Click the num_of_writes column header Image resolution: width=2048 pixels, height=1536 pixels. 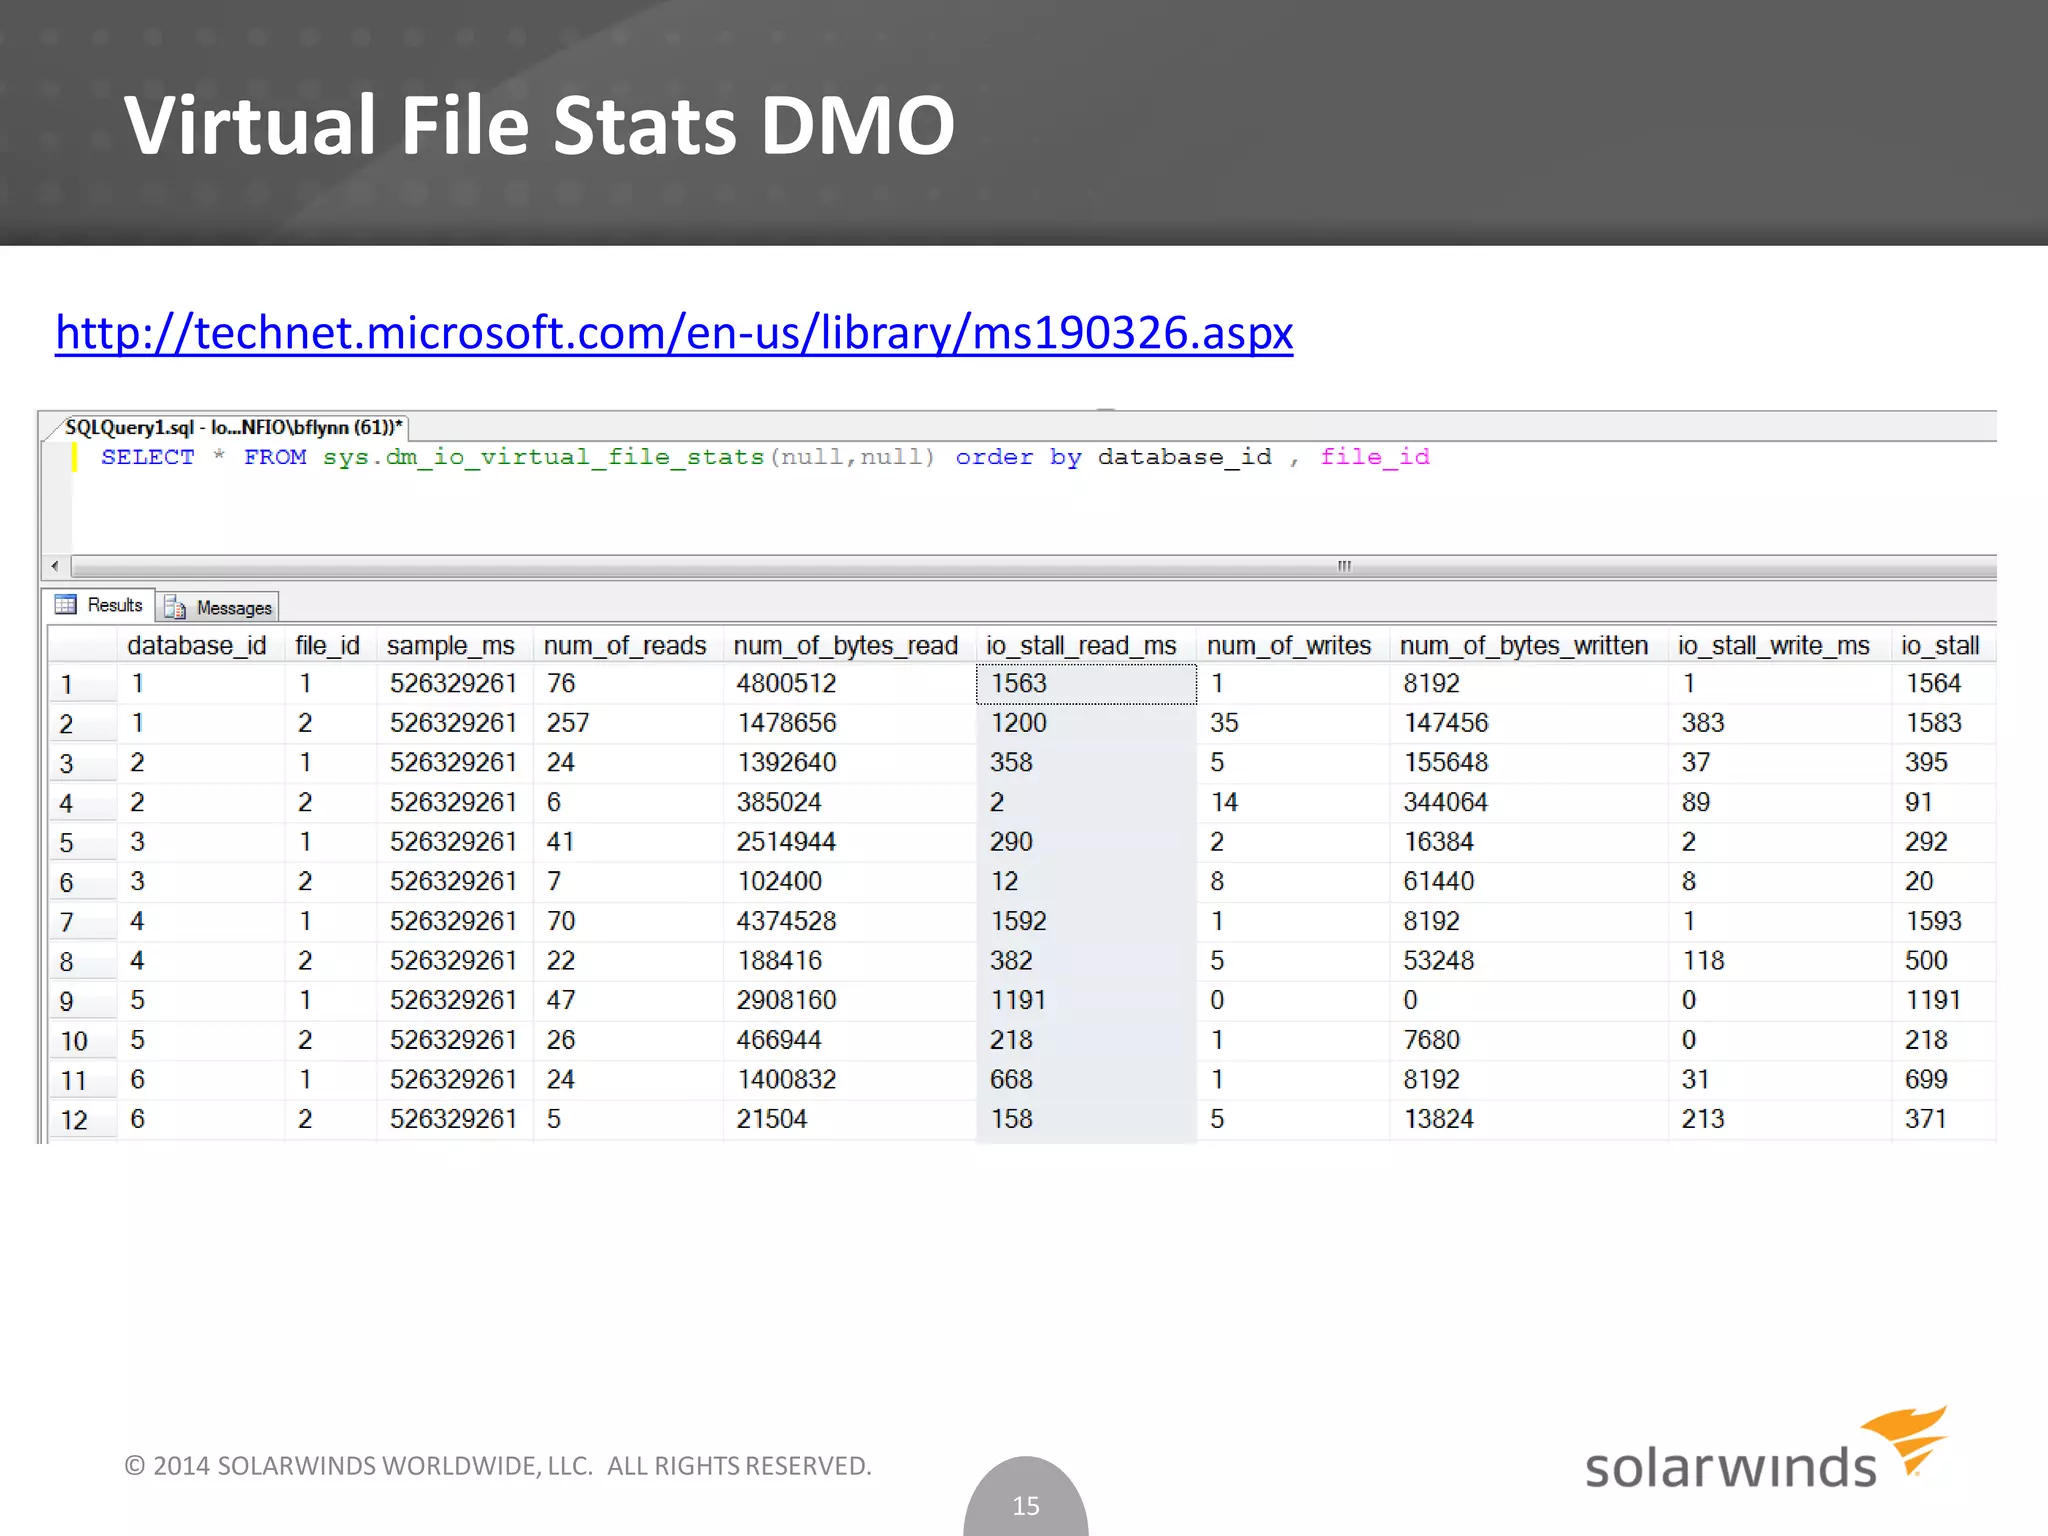point(1289,646)
